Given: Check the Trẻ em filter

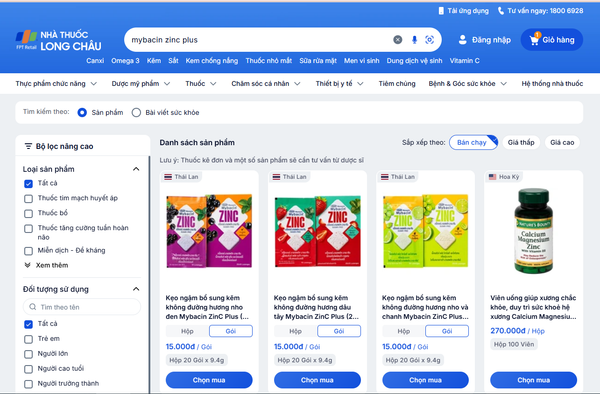Looking at the screenshot, I should pyautogui.click(x=28, y=339).
